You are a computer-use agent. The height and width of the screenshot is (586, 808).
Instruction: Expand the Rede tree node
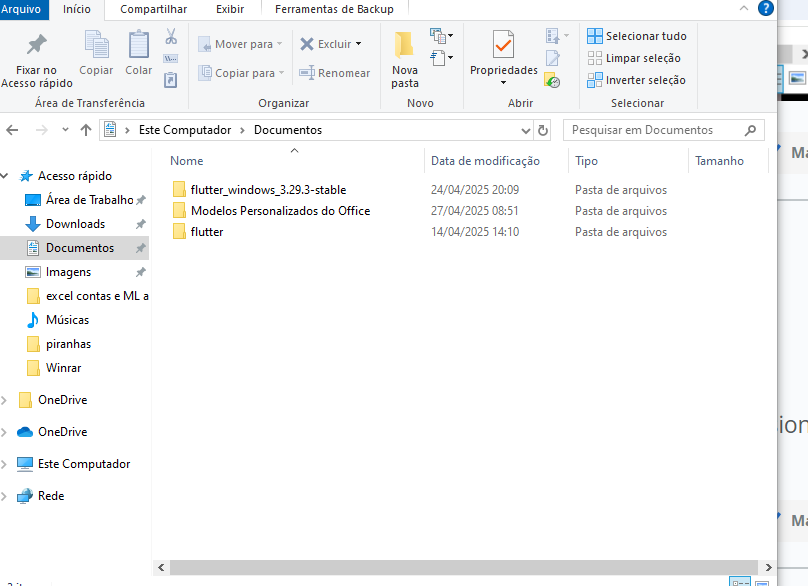(4, 496)
